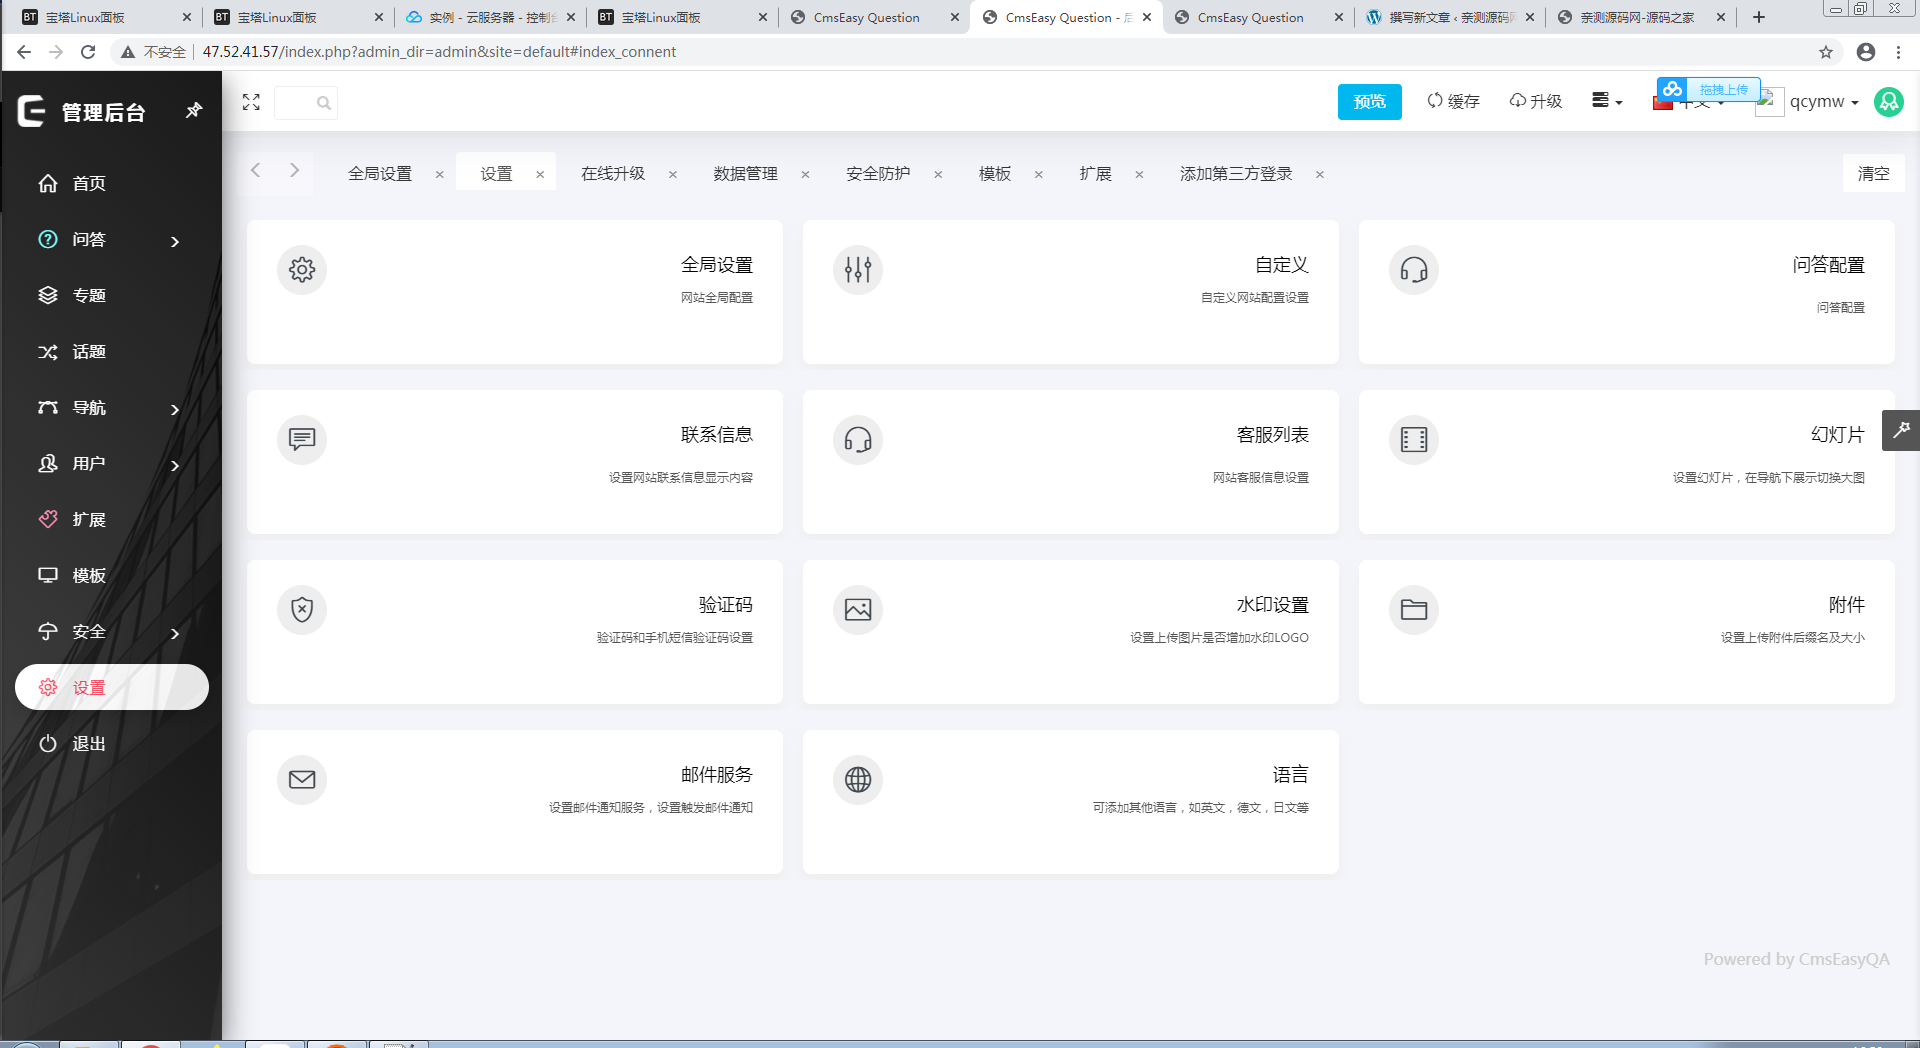Click the search magnifier icon
Screen dimensions: 1920x1048
(323, 102)
